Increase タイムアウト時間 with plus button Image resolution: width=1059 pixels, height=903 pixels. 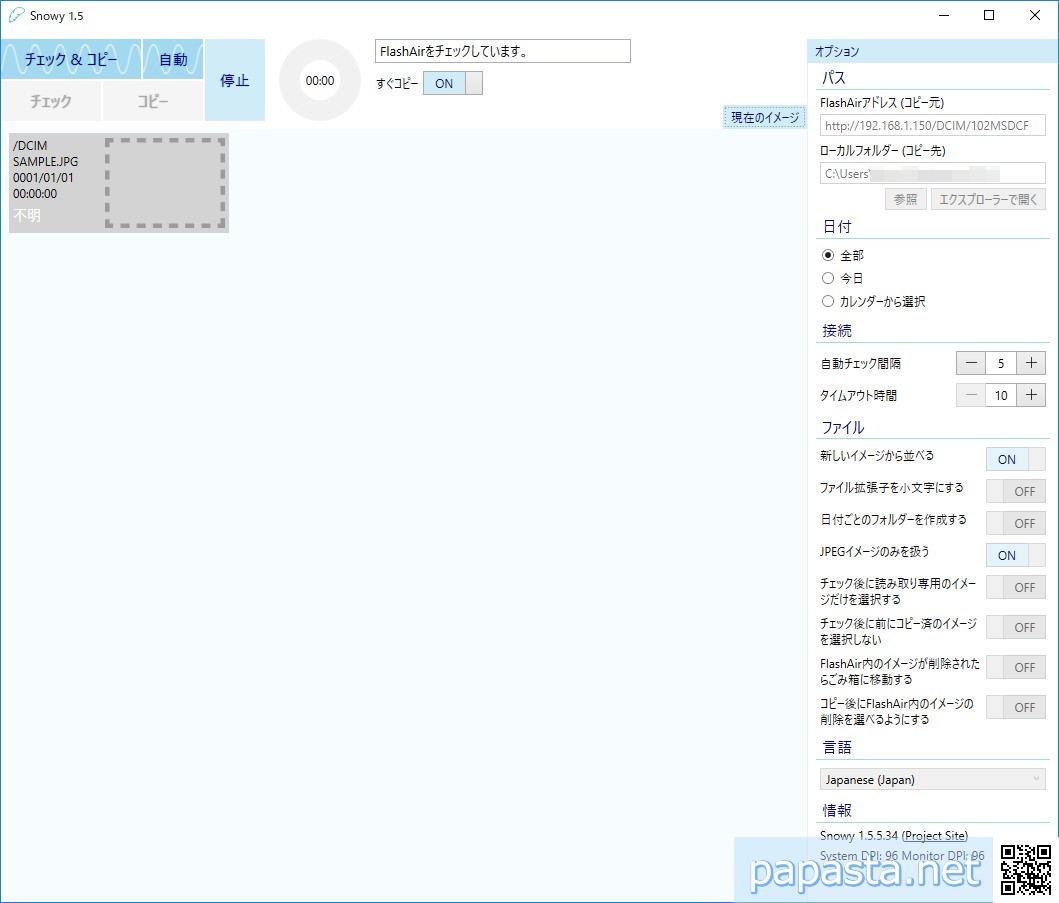tap(1031, 395)
